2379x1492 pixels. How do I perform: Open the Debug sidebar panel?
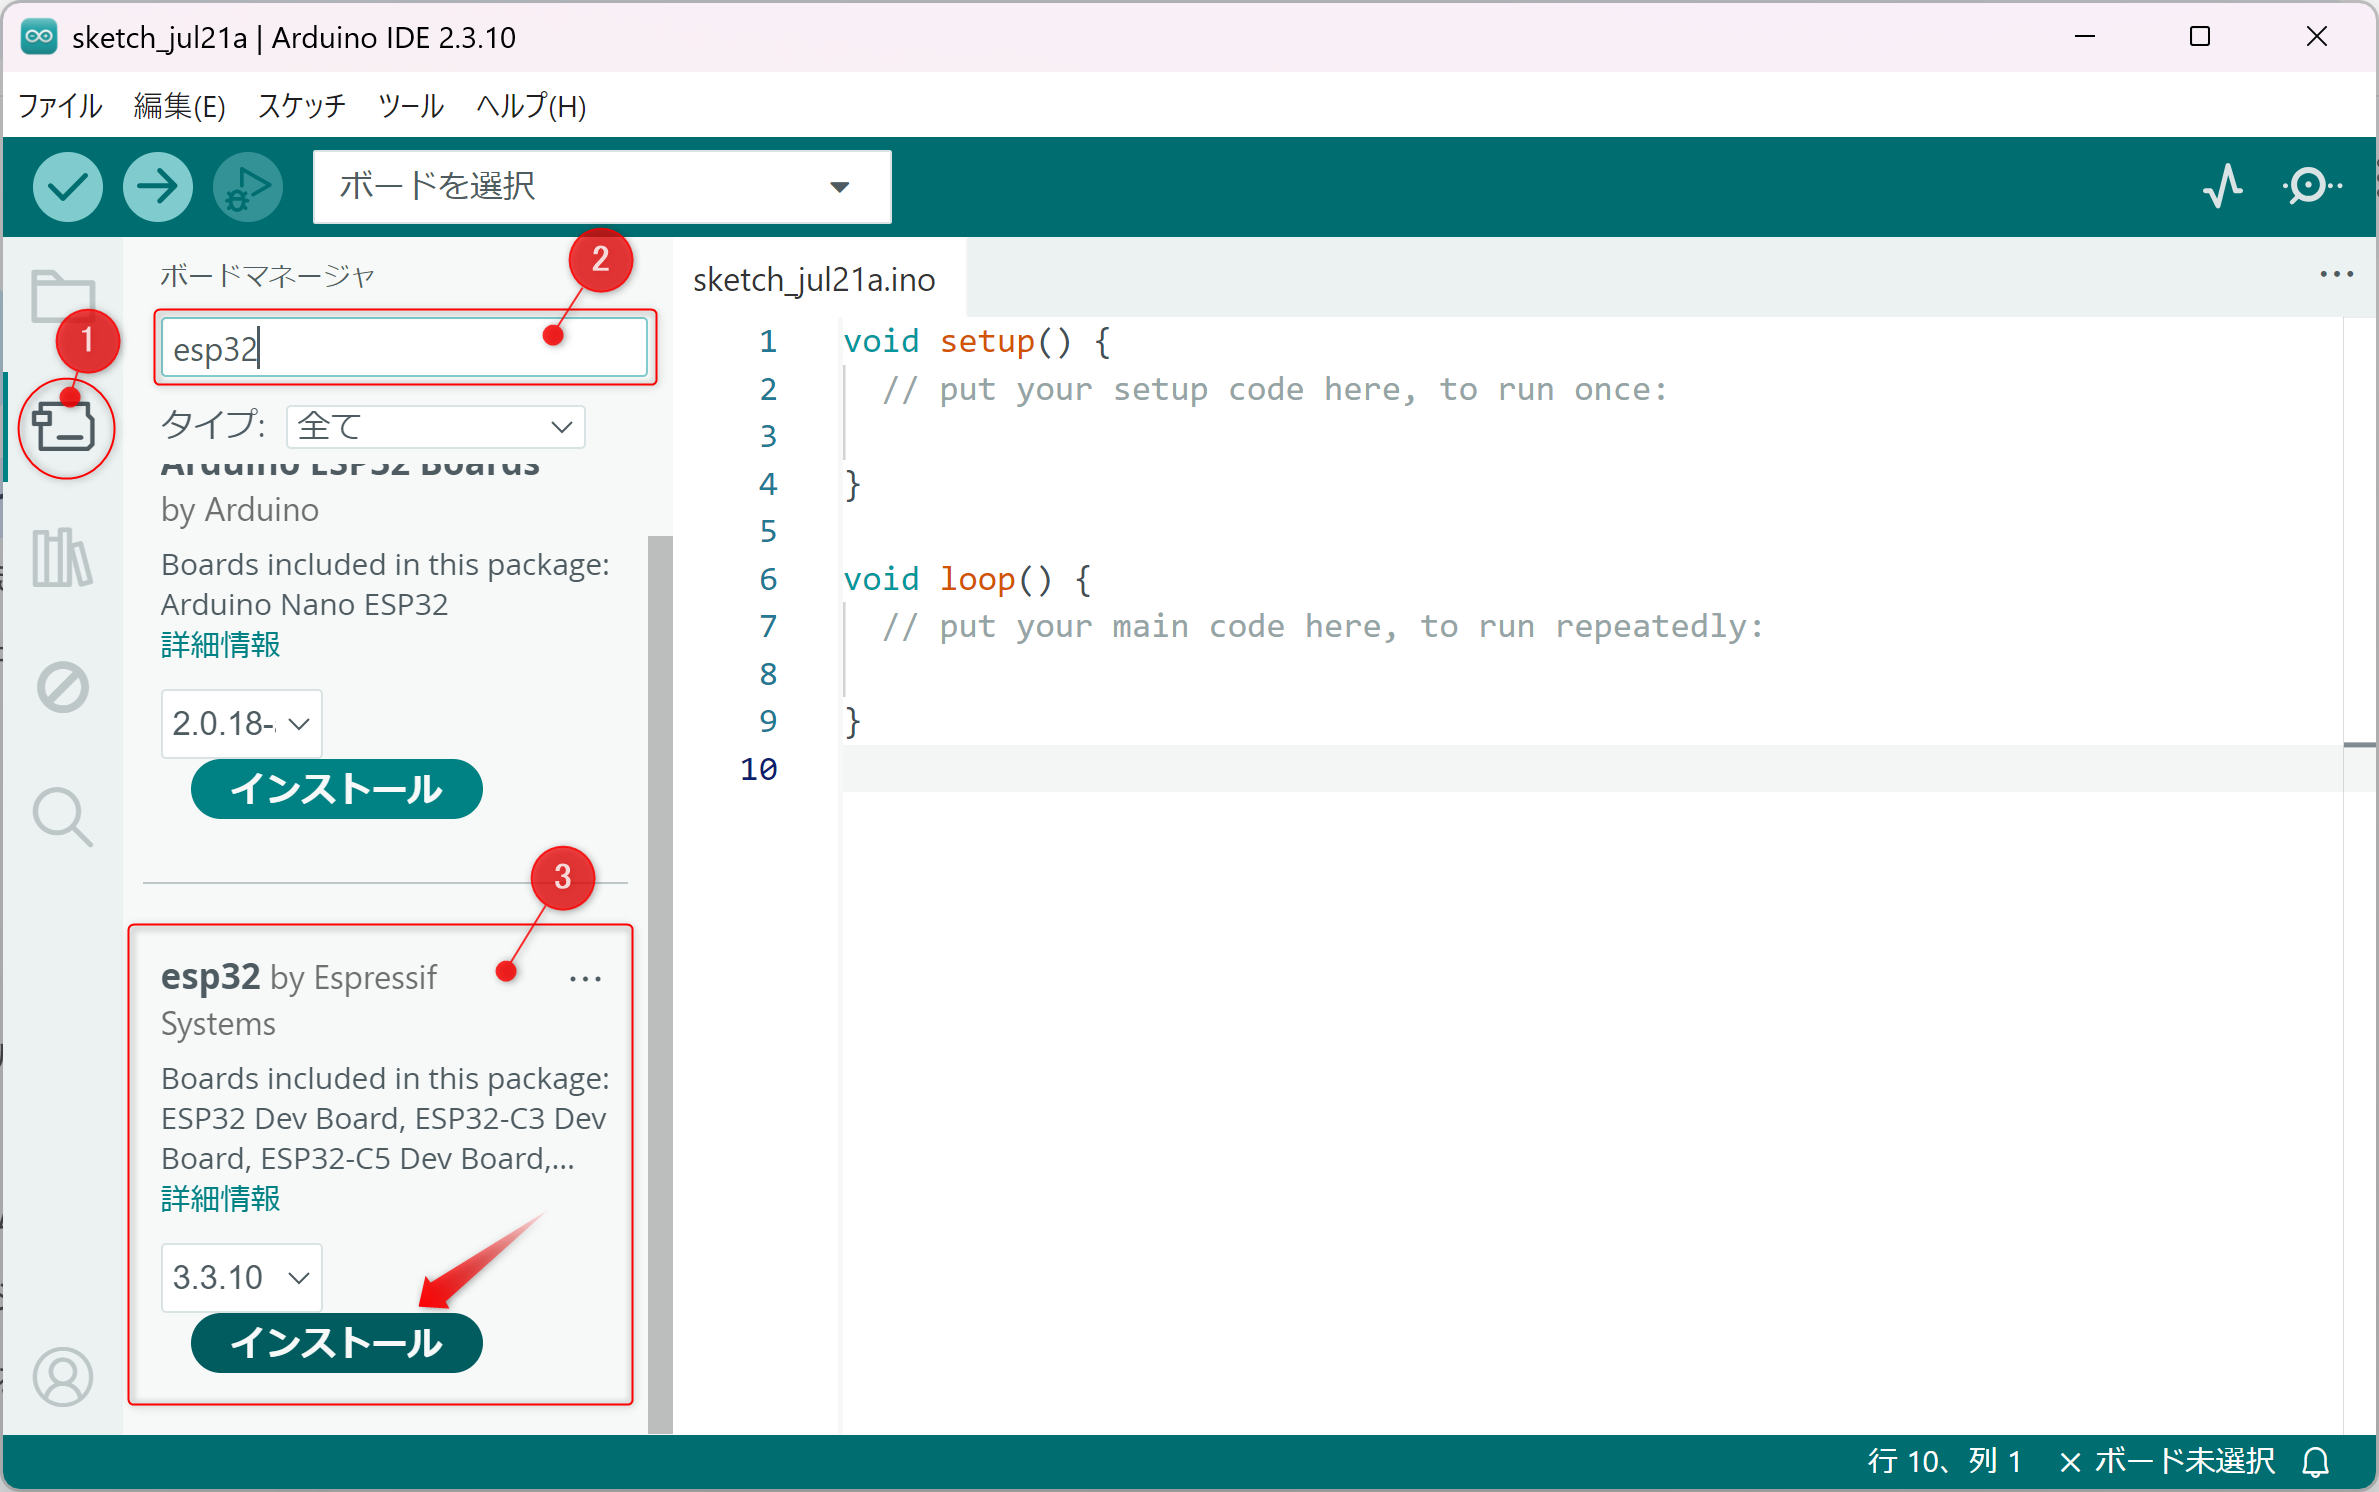click(x=63, y=687)
